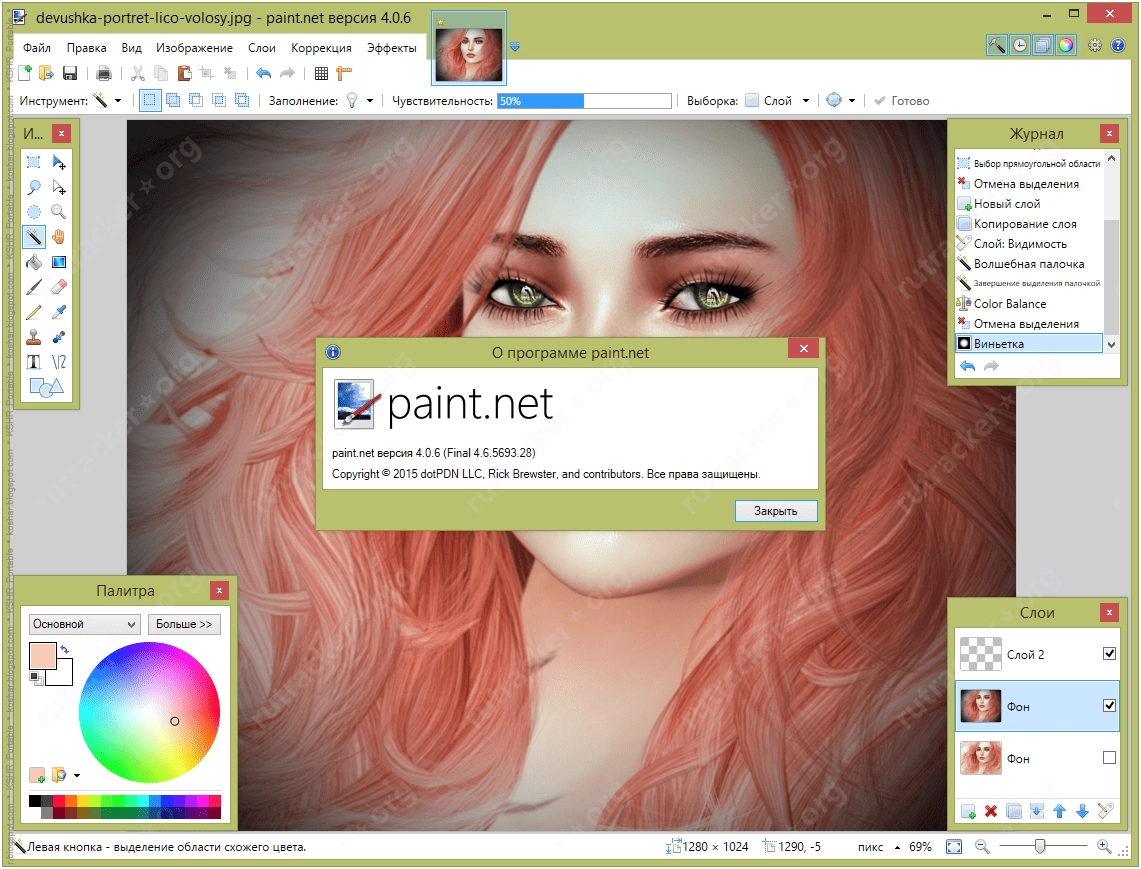Select the Gradient tool

[x=59, y=262]
